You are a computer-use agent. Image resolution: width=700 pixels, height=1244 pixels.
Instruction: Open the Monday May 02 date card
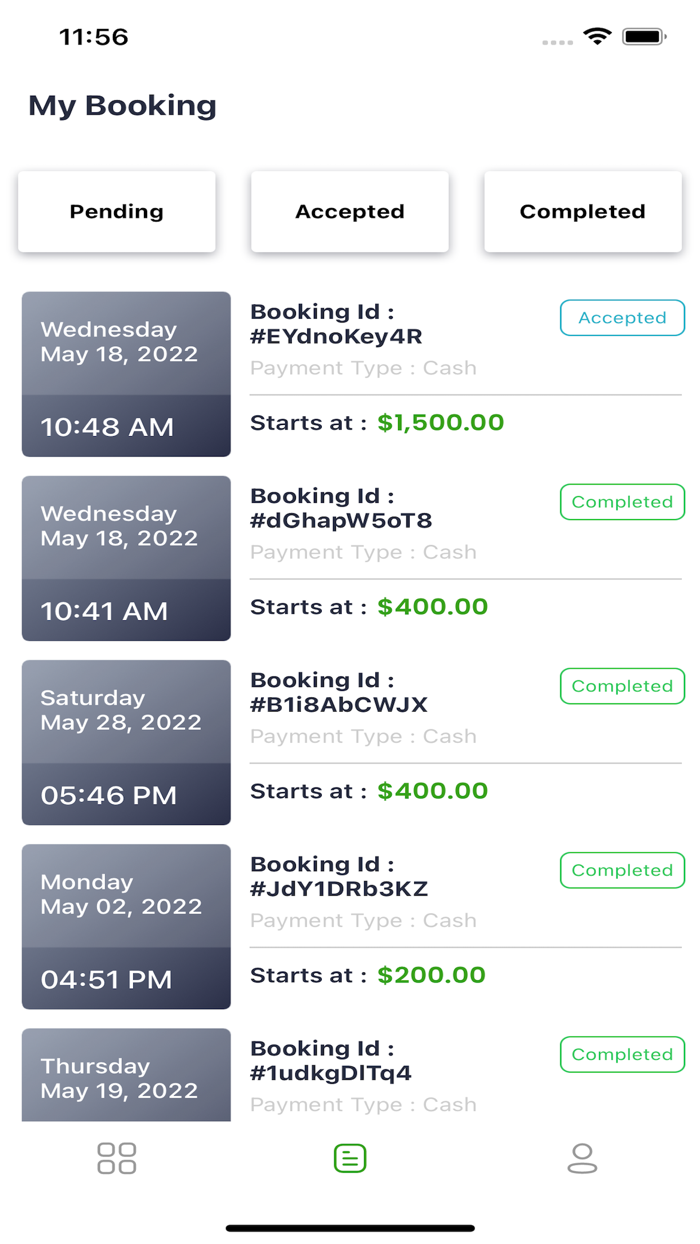pyautogui.click(x=126, y=926)
